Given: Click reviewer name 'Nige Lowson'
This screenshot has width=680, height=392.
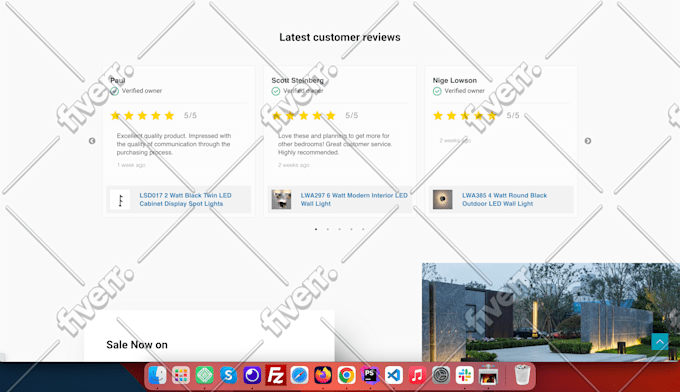Looking at the screenshot, I should pos(454,80).
